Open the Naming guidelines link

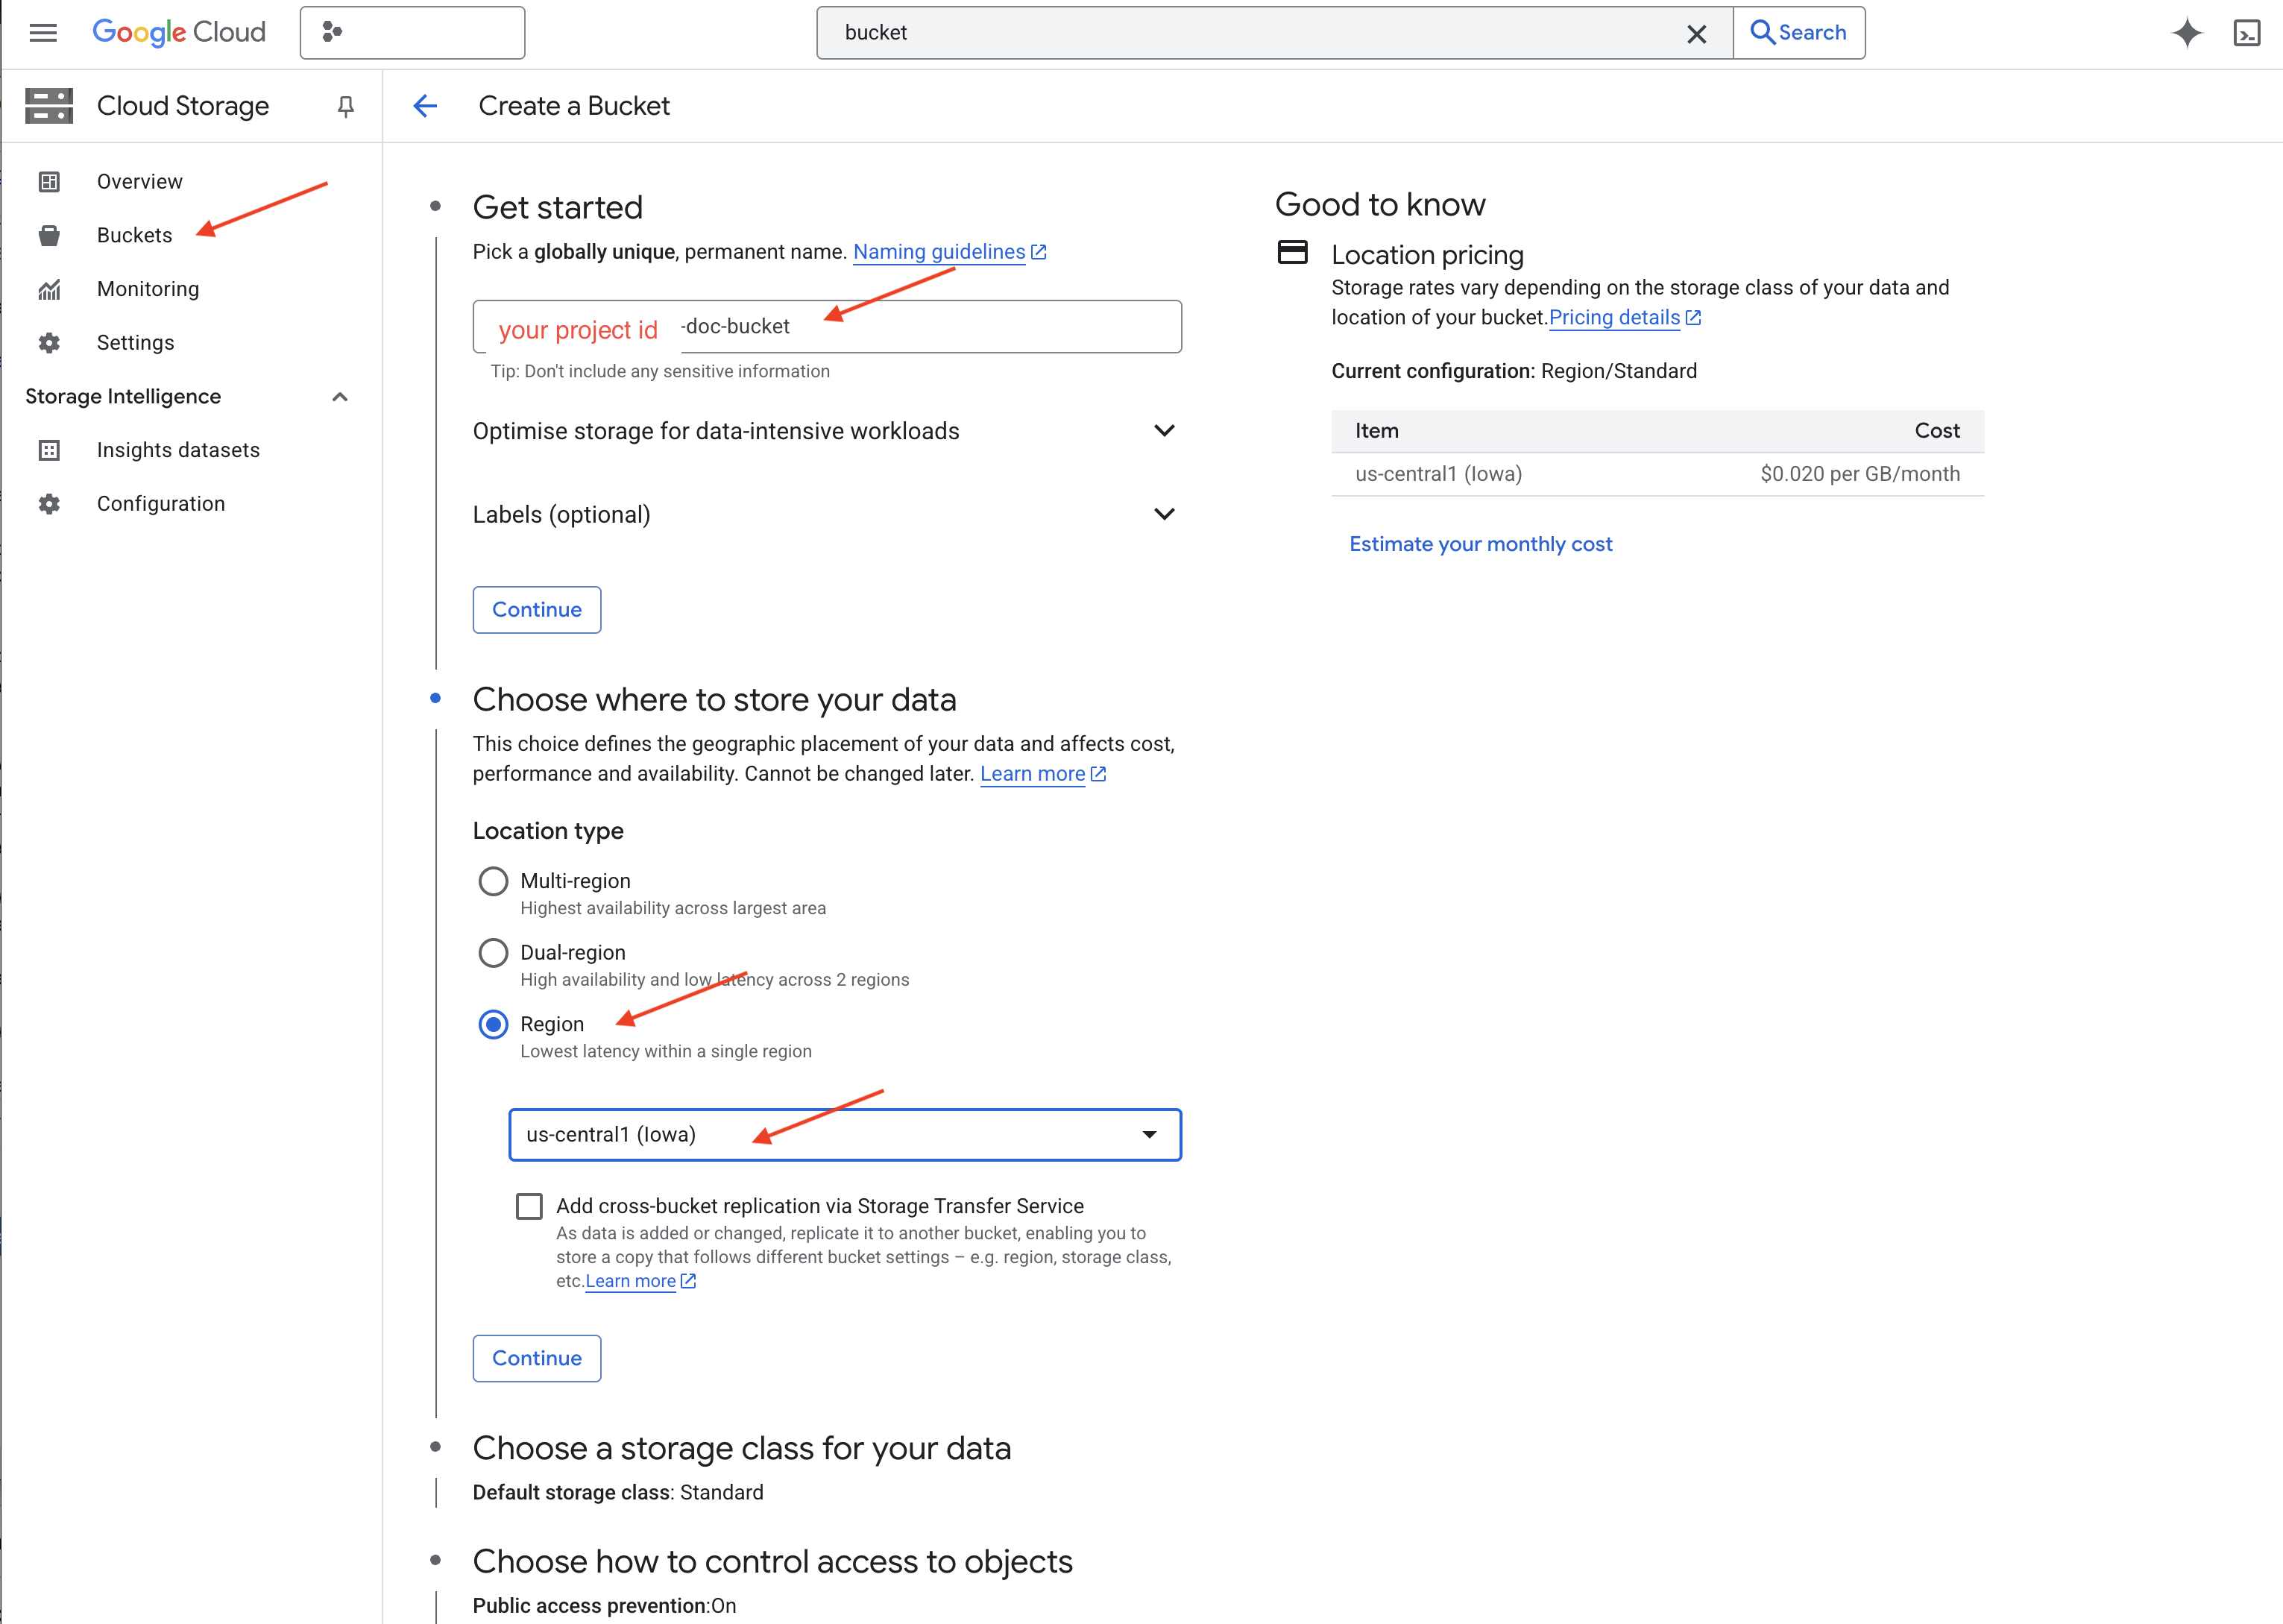938,252
